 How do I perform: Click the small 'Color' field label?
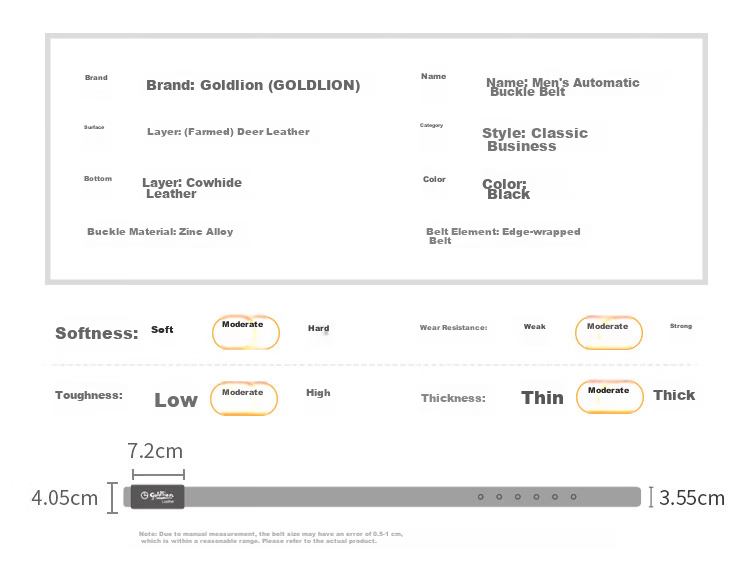tap(434, 179)
